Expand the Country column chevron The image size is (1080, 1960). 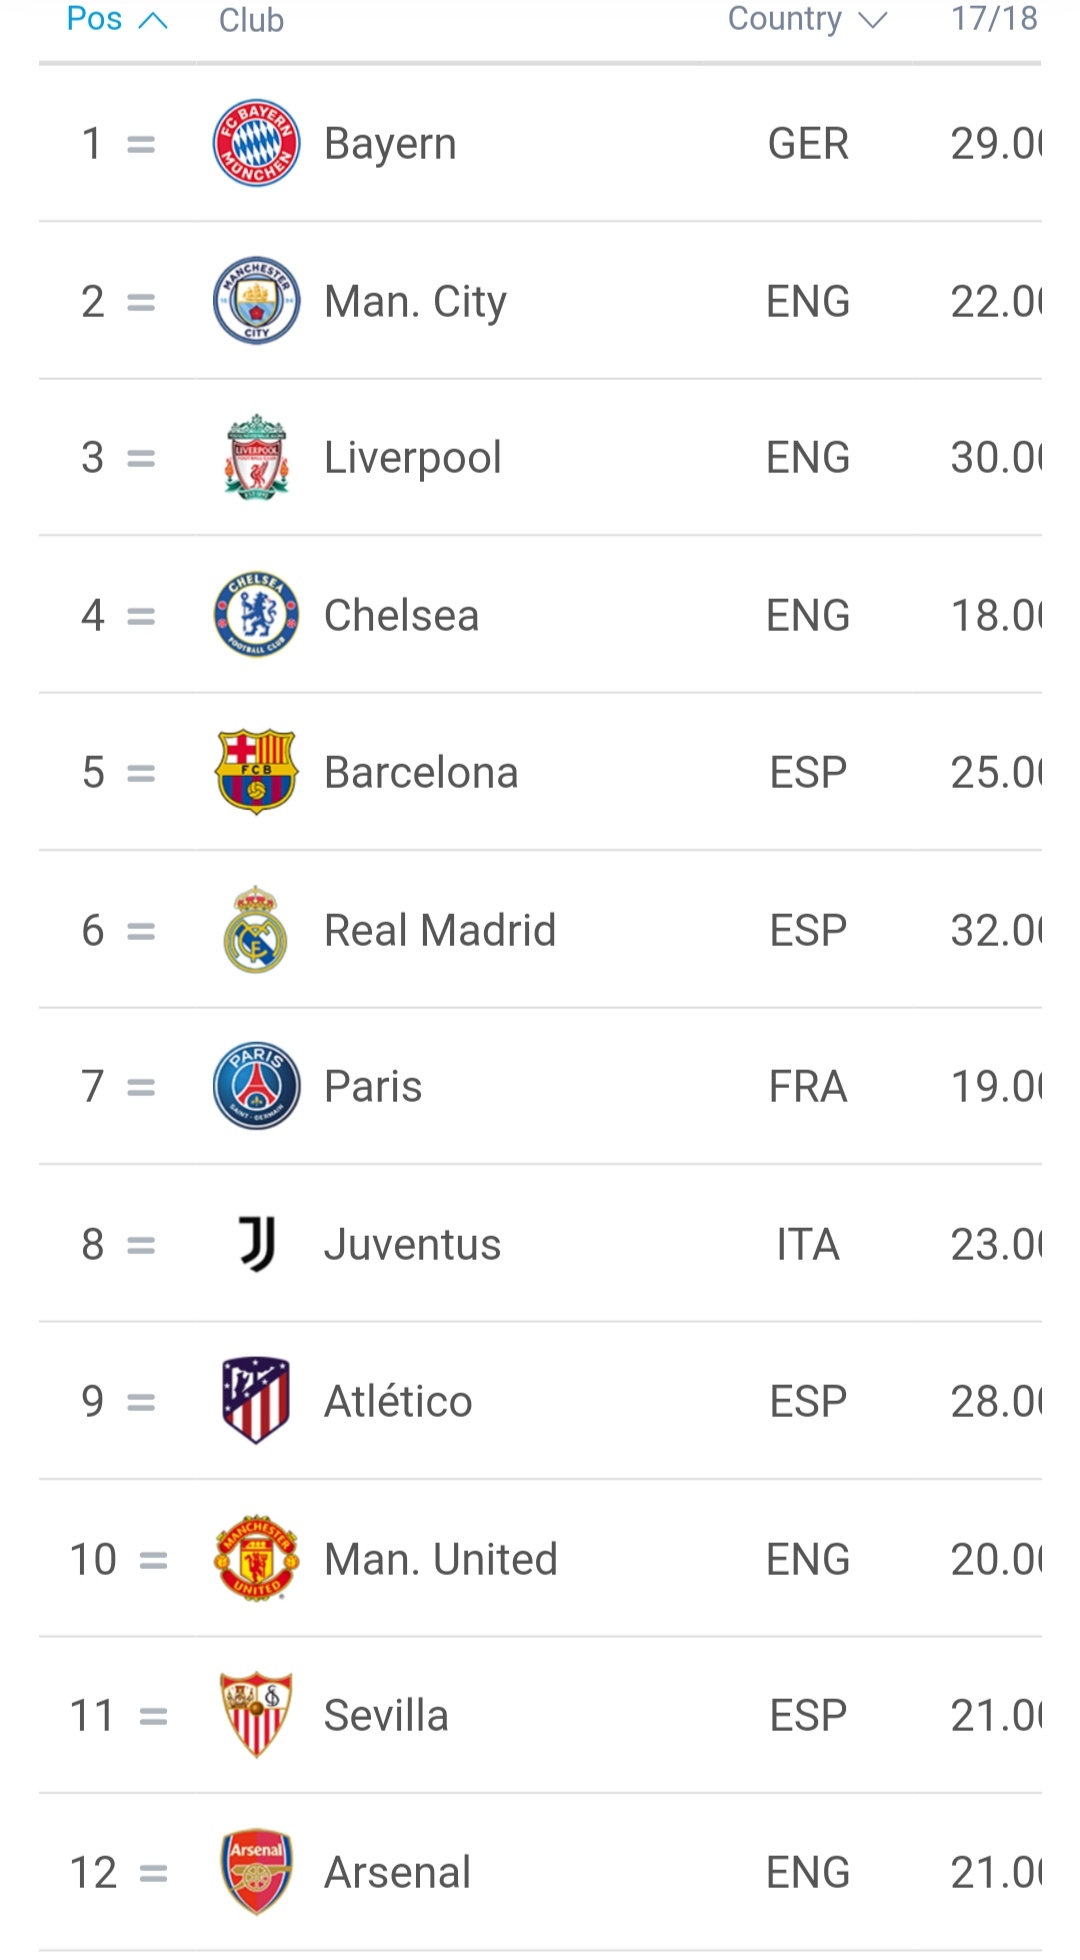click(x=873, y=20)
